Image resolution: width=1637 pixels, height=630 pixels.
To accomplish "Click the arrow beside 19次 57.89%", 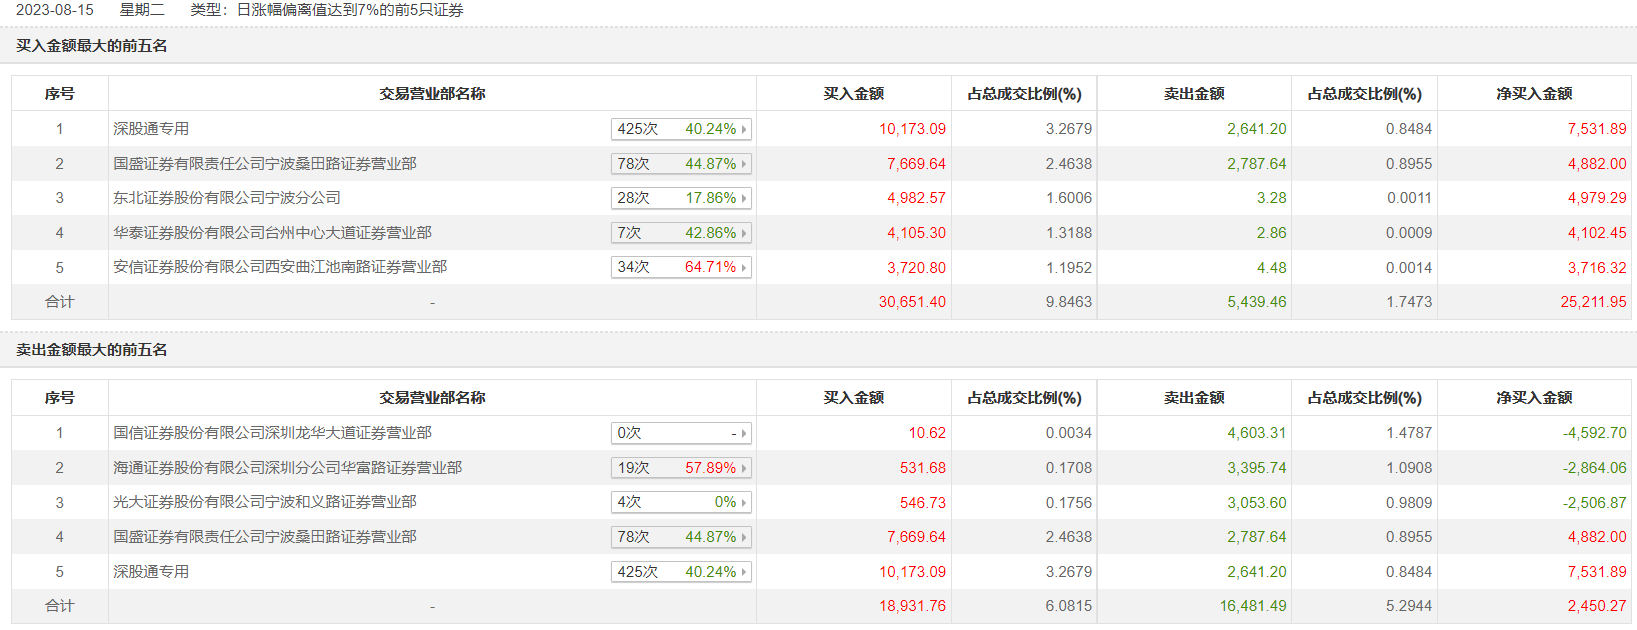I will pos(744,468).
